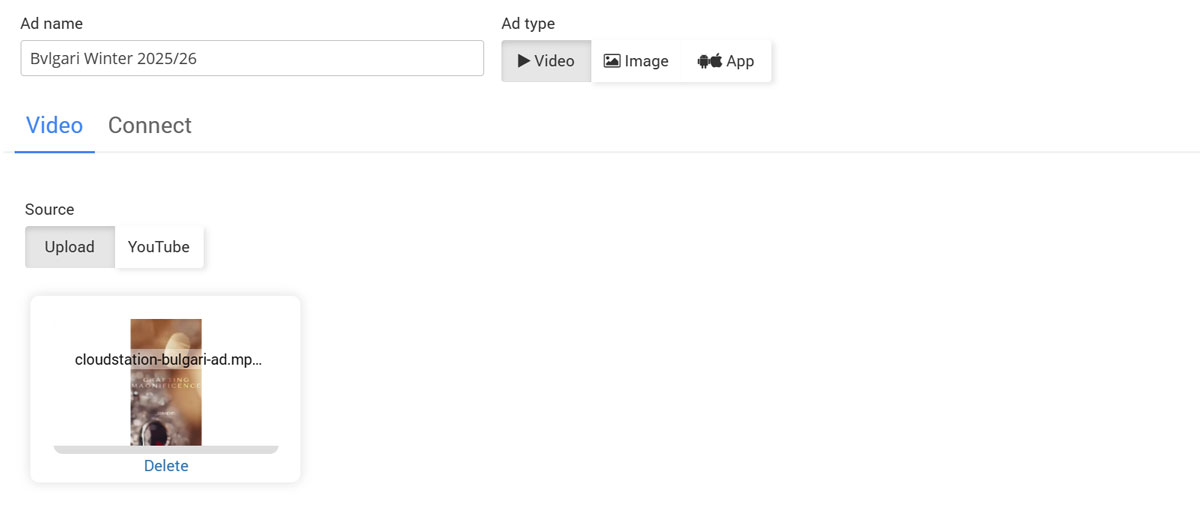Choose App as the ad type
This screenshot has height=524, width=1200.
[726, 61]
